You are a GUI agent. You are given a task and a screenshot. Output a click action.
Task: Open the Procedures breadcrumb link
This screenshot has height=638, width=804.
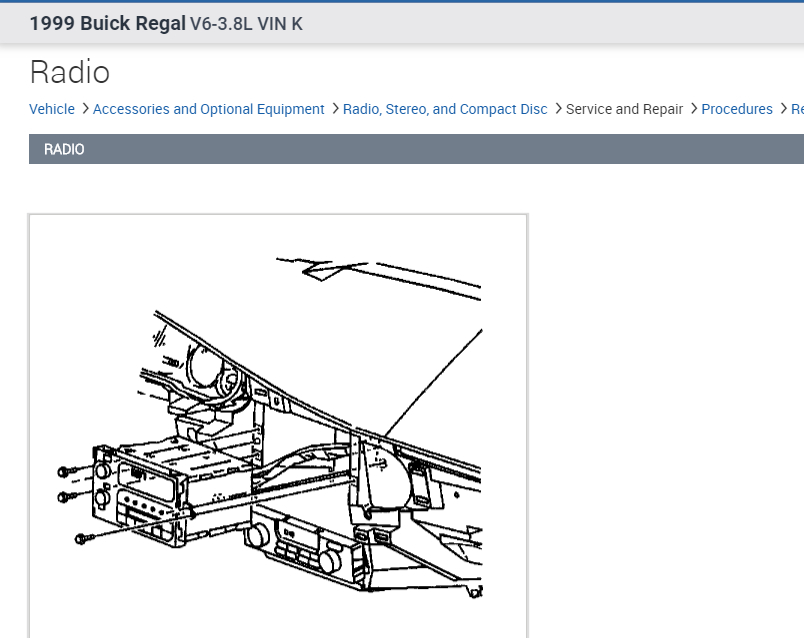point(737,109)
